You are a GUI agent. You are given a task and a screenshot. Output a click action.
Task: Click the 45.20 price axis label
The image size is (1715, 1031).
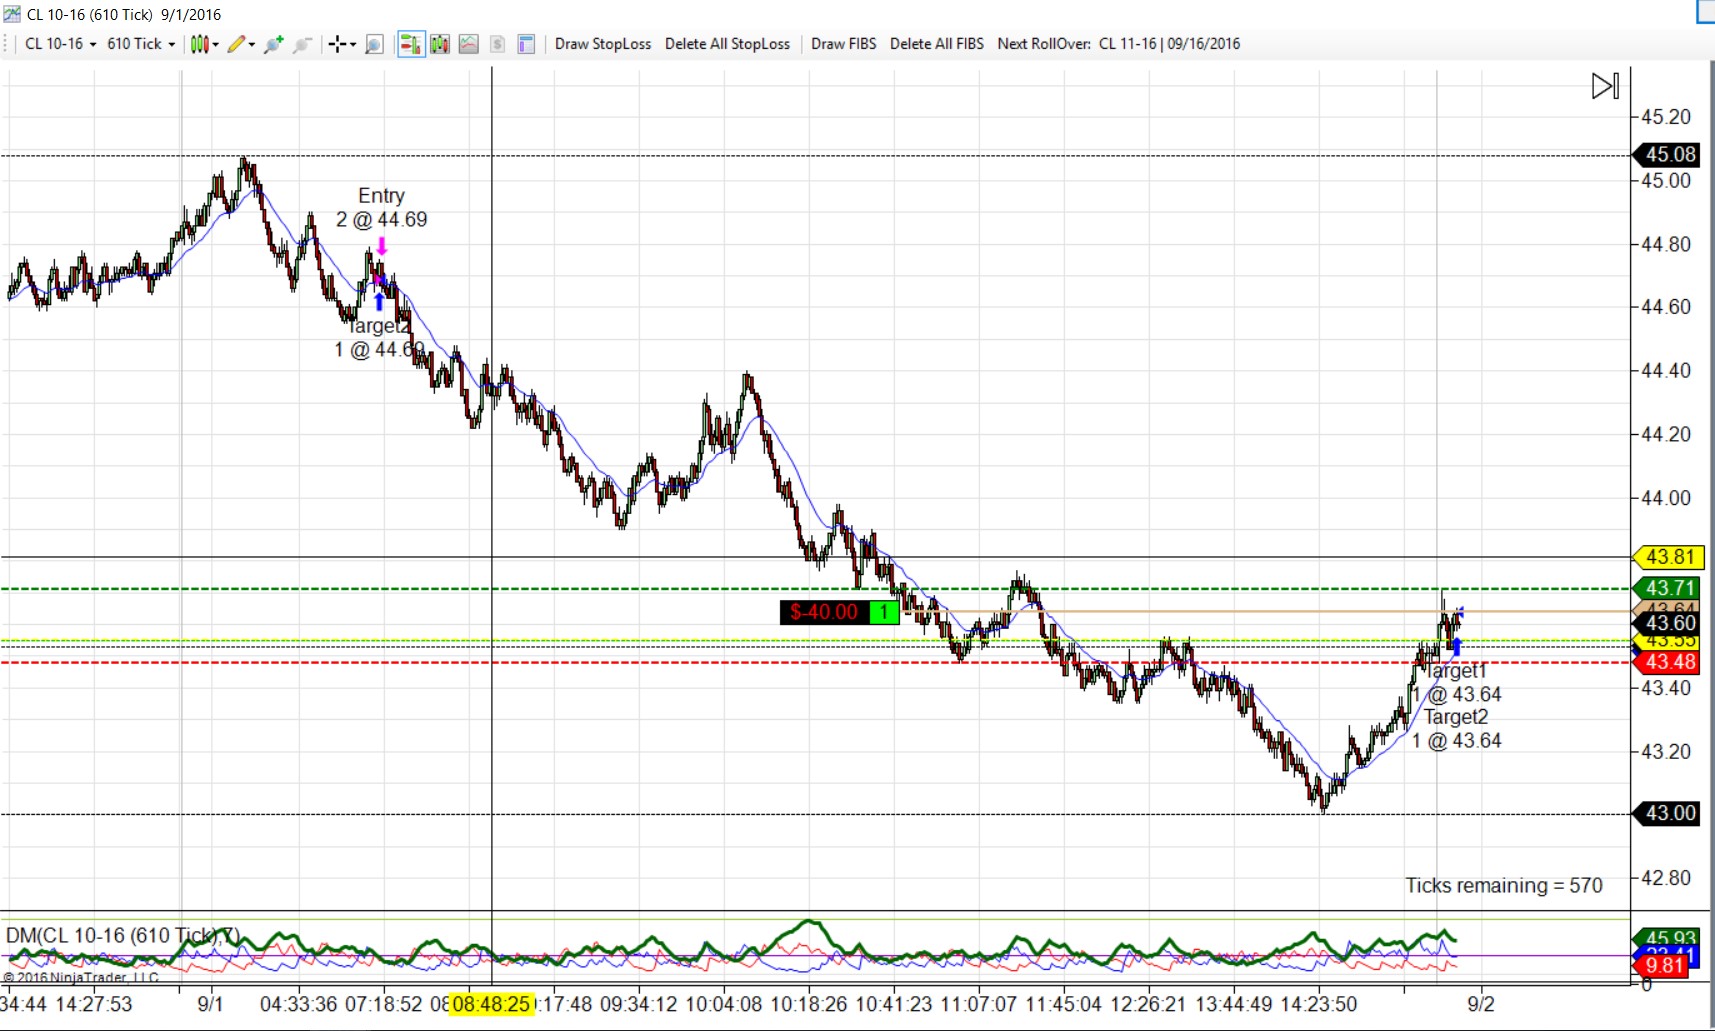[x=1666, y=117]
